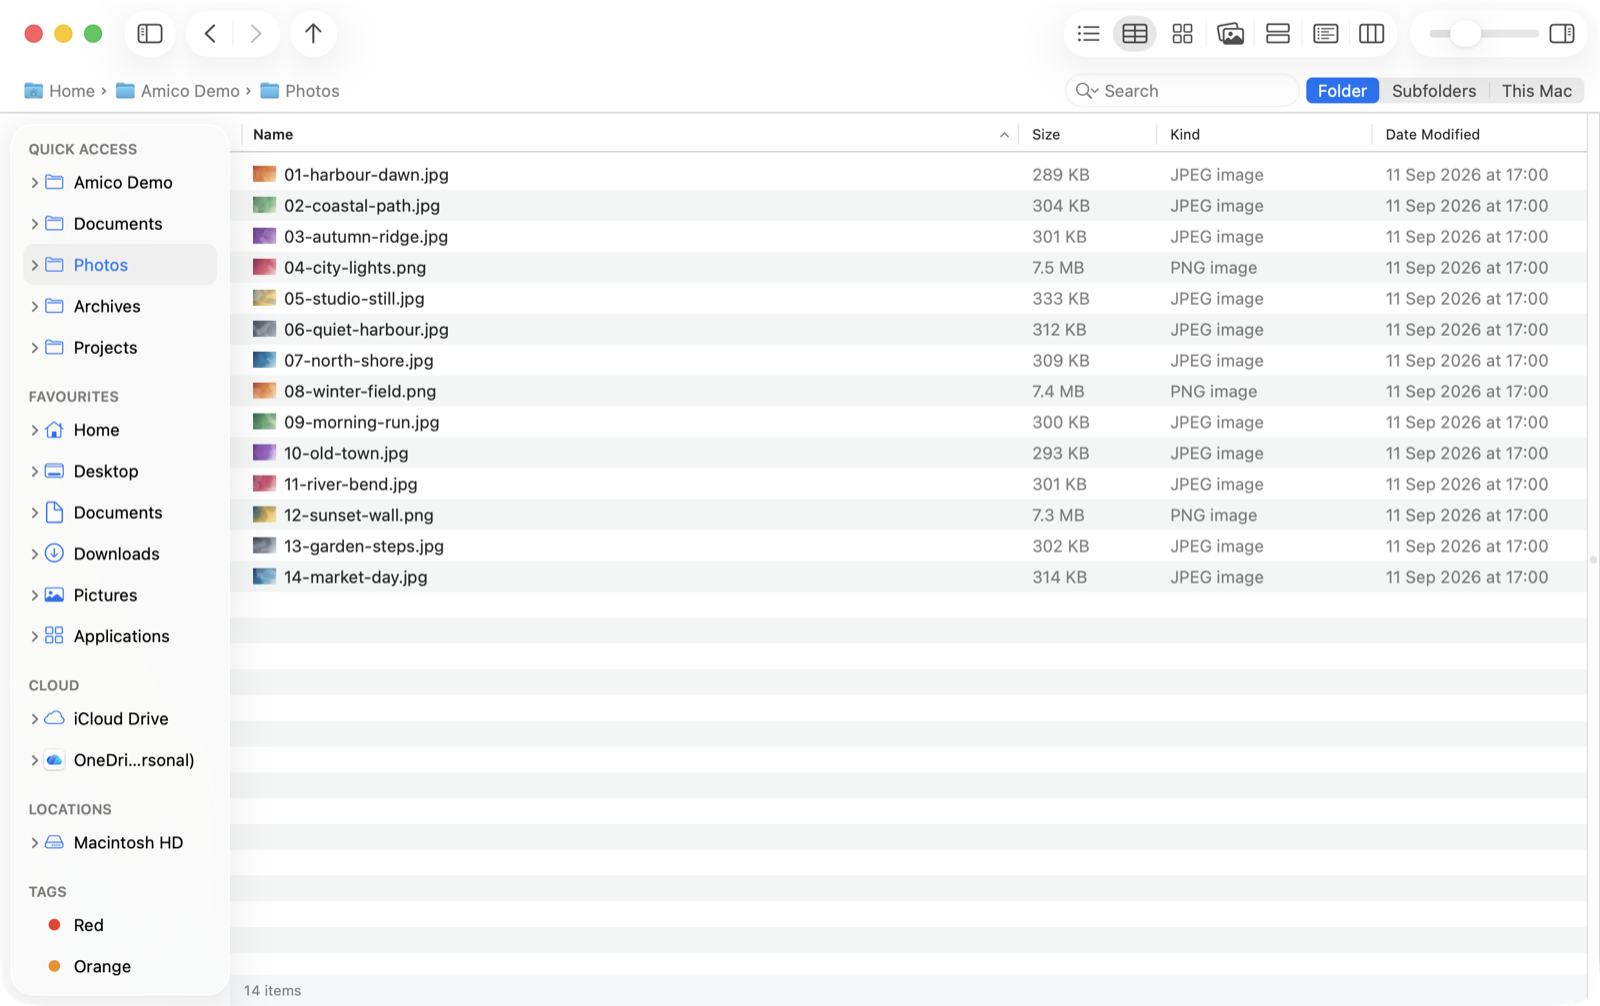
Task: Go back with the left arrow
Action: [210, 33]
